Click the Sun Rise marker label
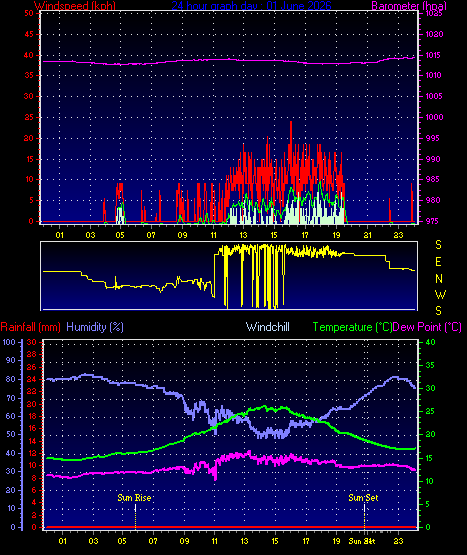467x555 pixels. (134, 498)
